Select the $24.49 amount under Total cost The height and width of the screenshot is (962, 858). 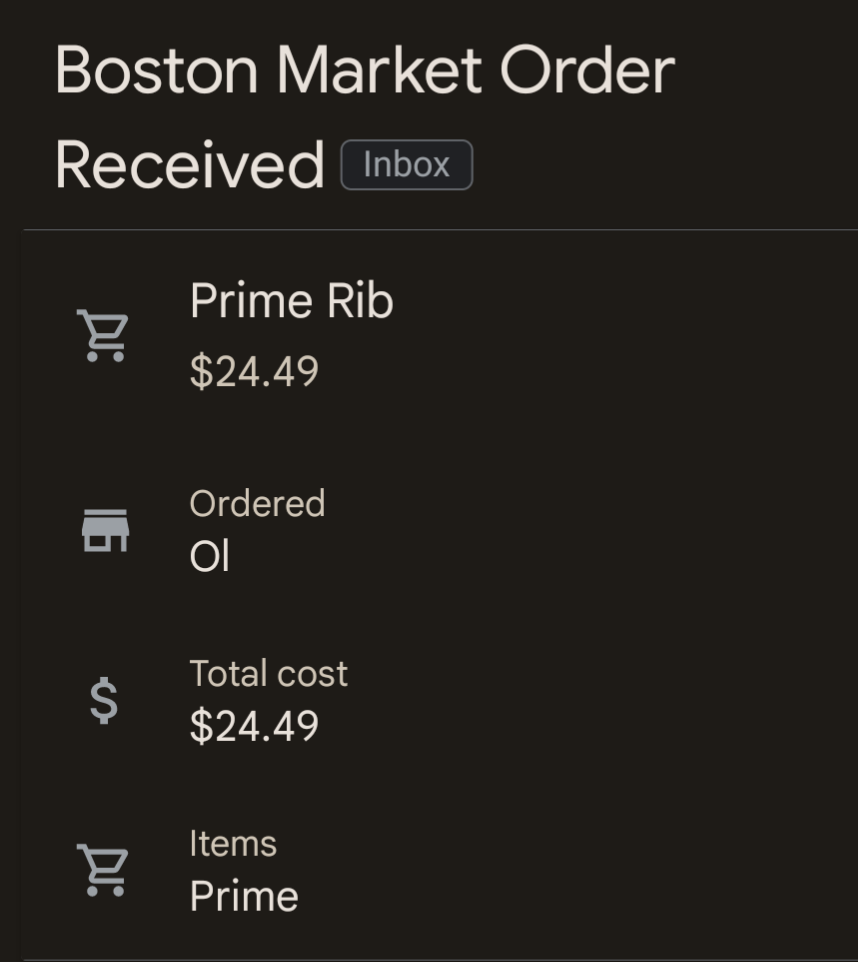254,727
